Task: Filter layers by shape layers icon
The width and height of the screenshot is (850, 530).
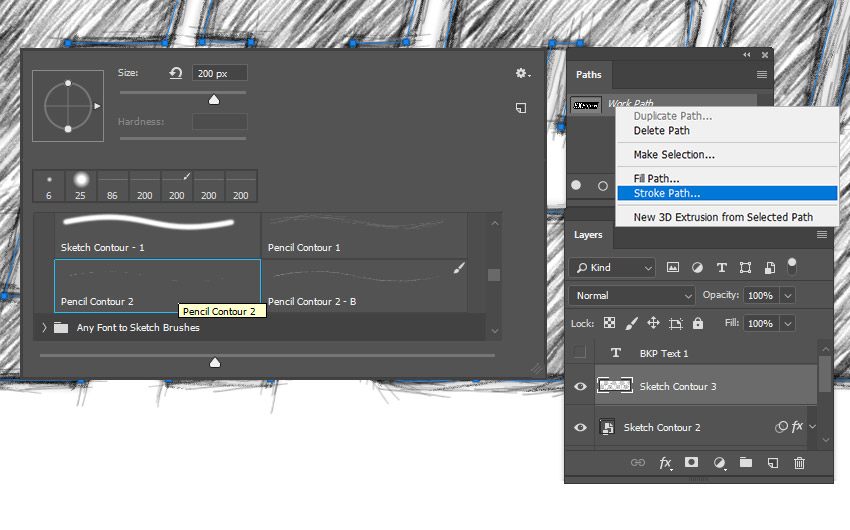Action: [x=745, y=267]
